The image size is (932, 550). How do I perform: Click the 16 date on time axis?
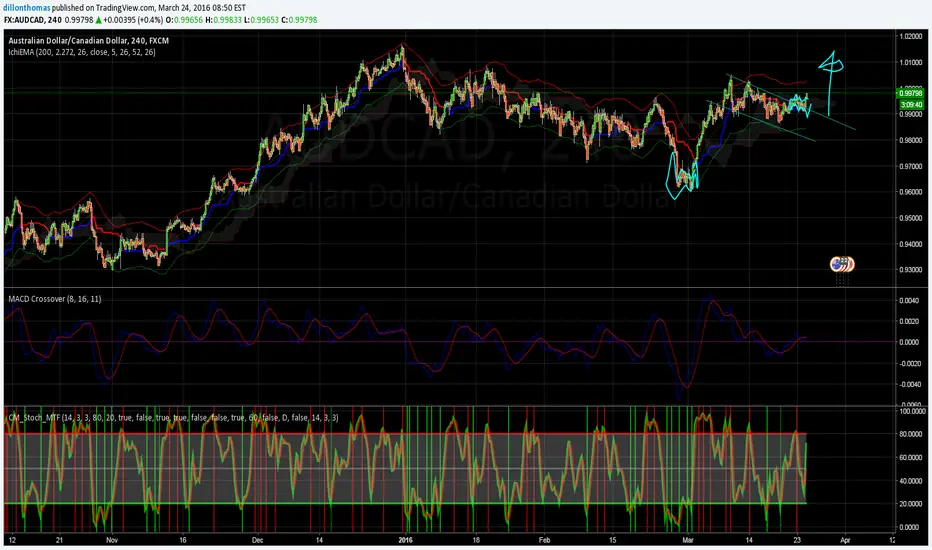click(183, 540)
